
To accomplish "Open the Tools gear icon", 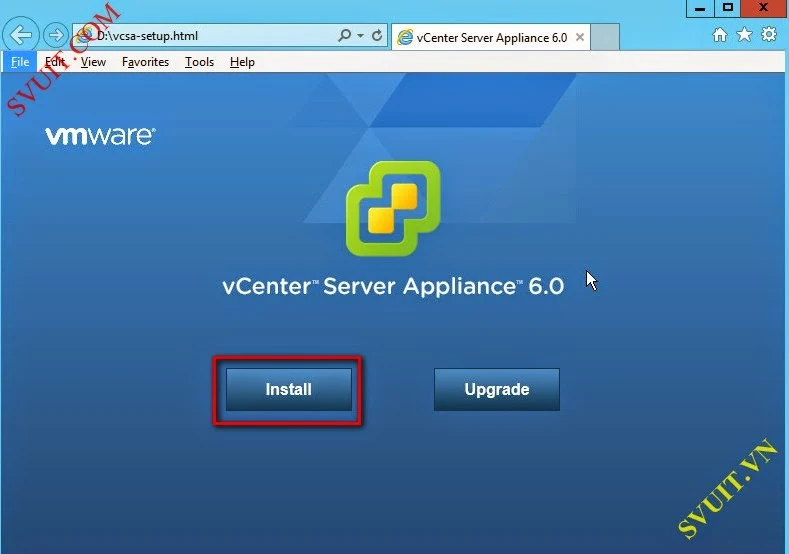I will pos(769,35).
